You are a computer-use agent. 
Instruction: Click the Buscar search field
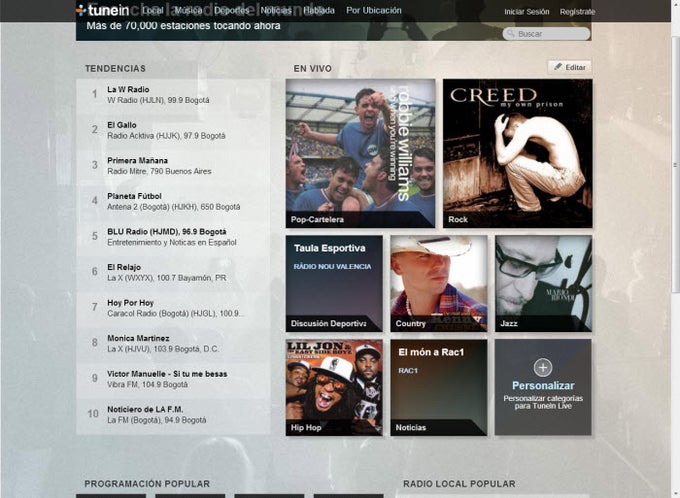[546, 33]
